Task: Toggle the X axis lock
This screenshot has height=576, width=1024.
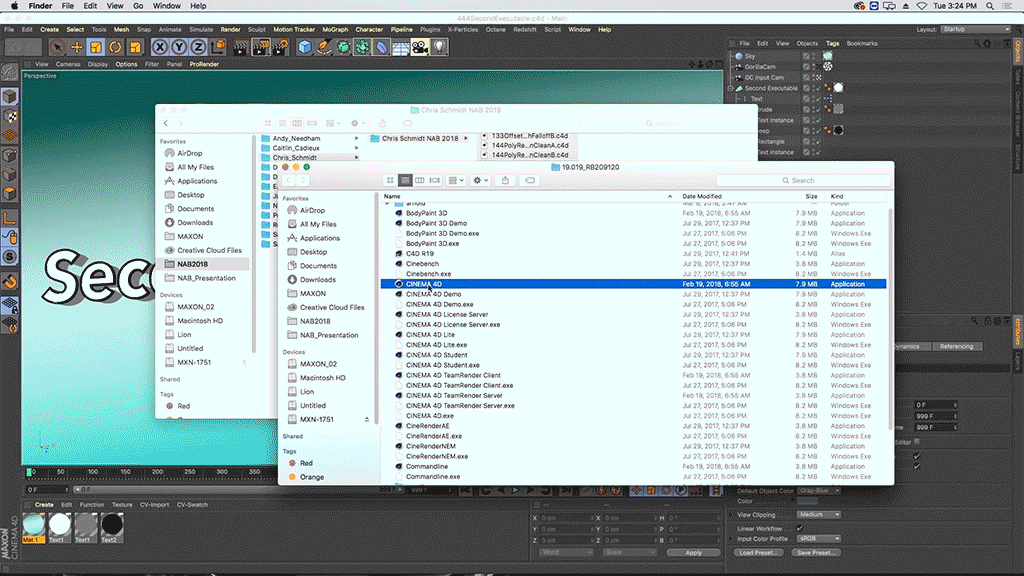Action: point(159,47)
